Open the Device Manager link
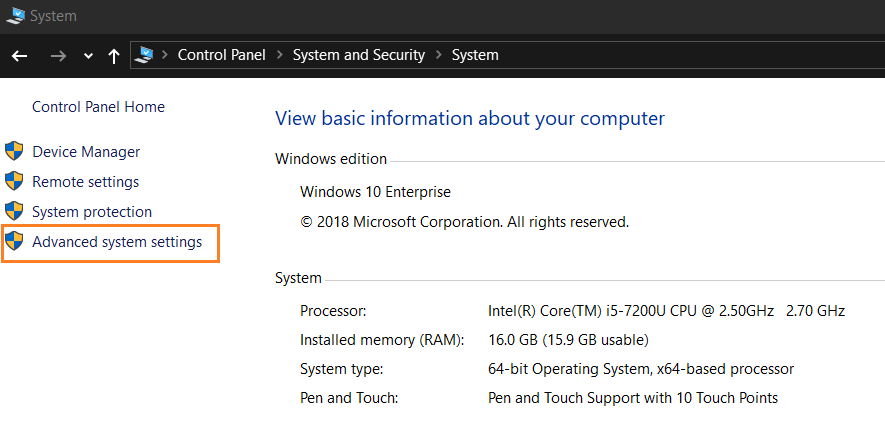The width and height of the screenshot is (885, 425). point(86,152)
